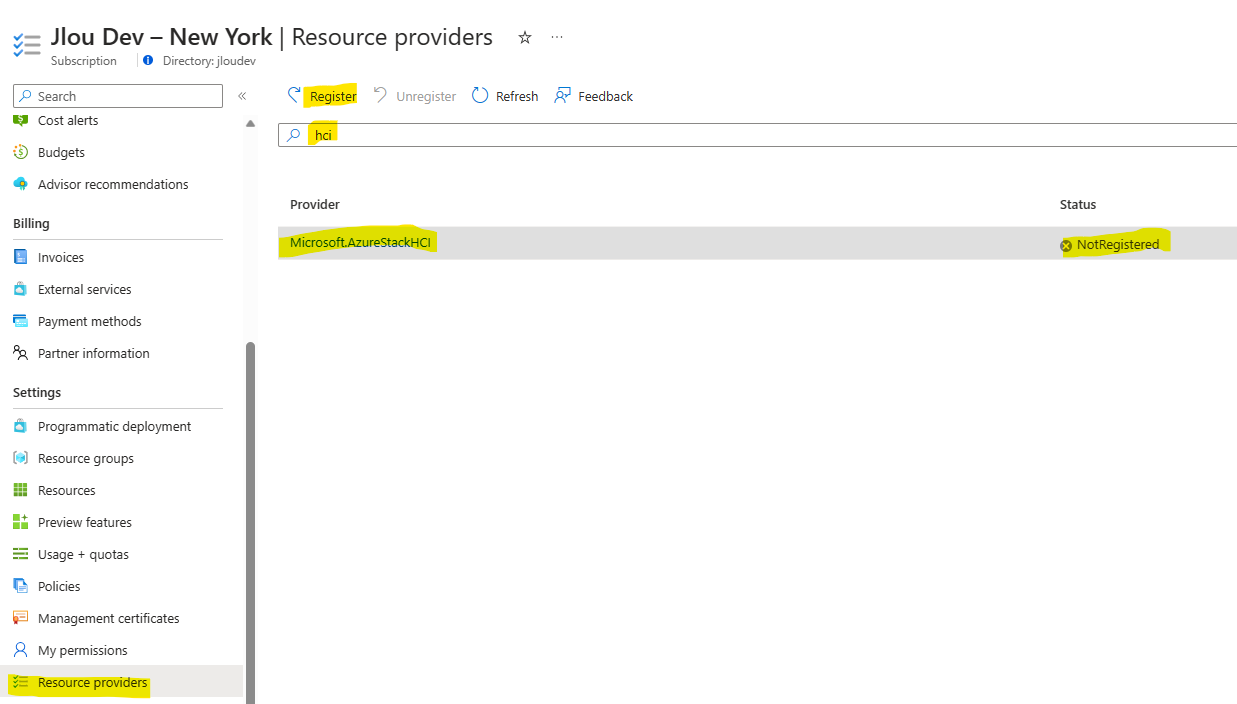Go to Advisor recommendations

(x=113, y=184)
